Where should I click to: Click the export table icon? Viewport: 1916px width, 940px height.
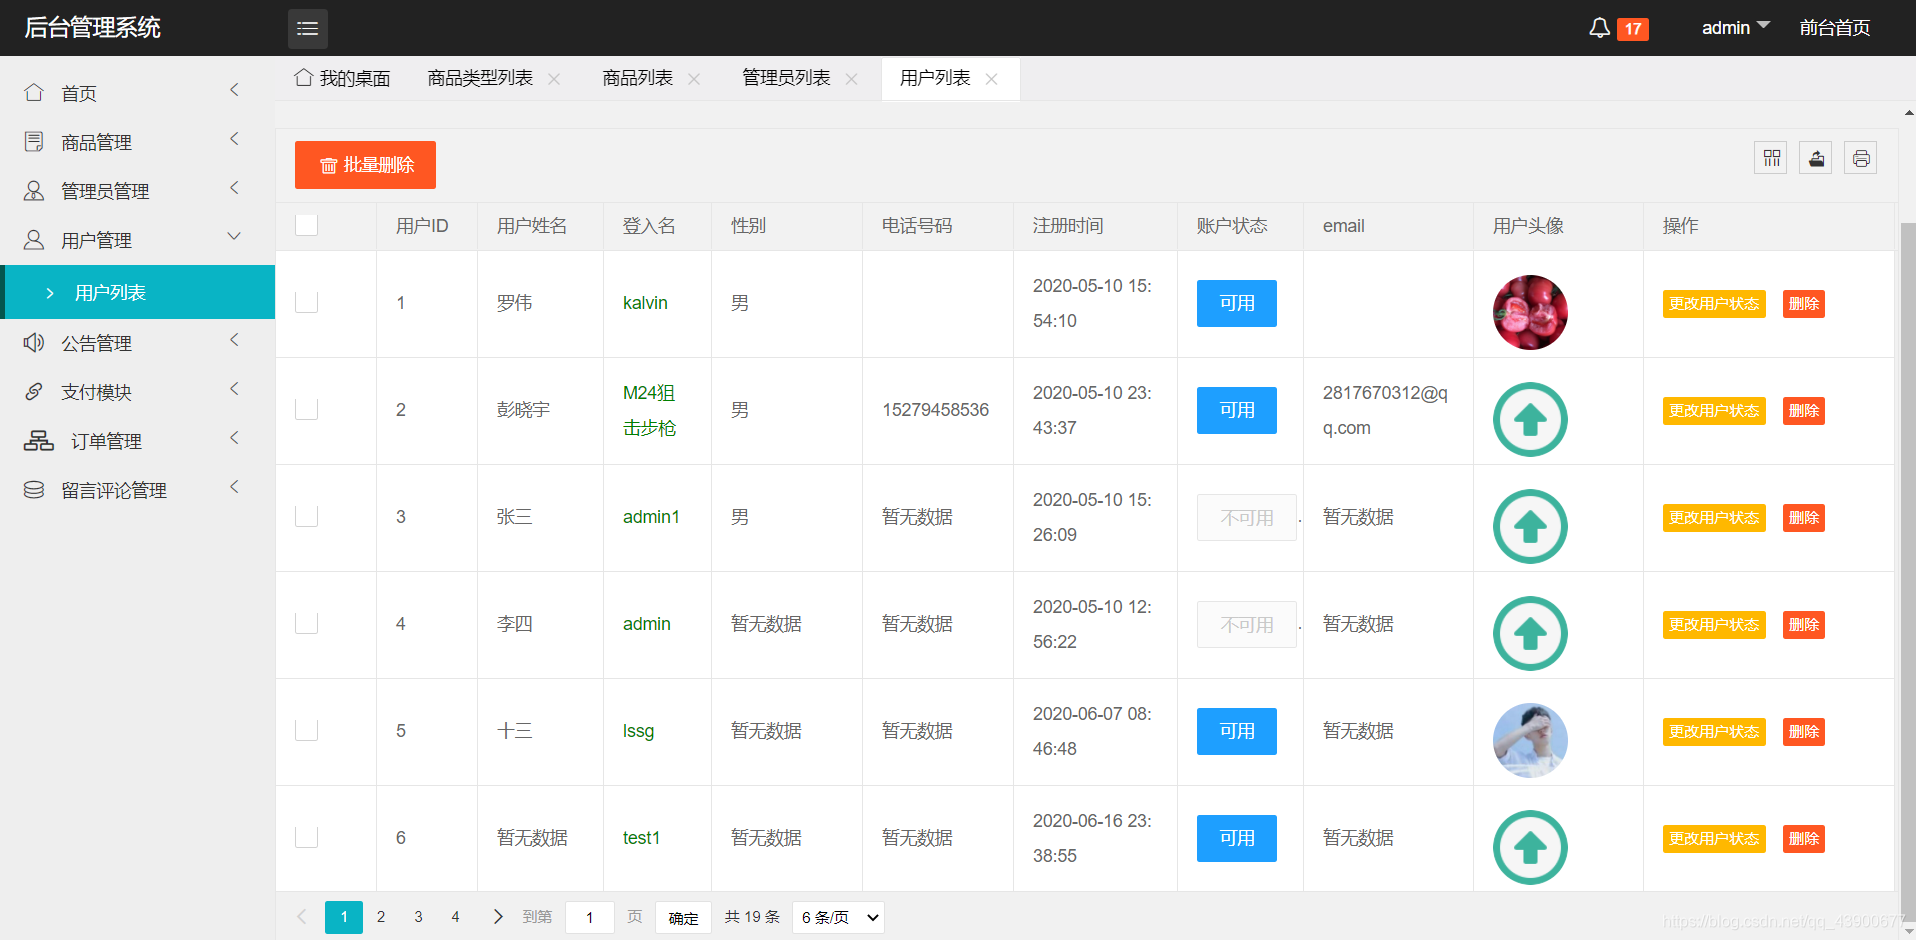coord(1816,158)
